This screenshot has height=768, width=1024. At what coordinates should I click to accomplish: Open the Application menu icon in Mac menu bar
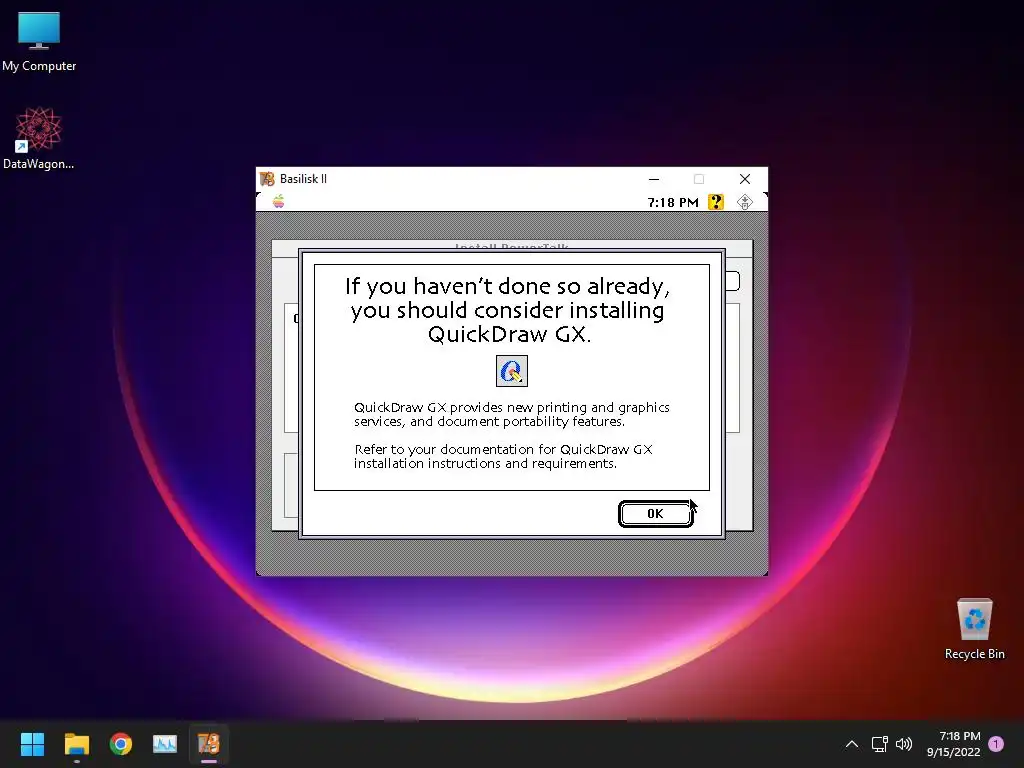(744, 202)
